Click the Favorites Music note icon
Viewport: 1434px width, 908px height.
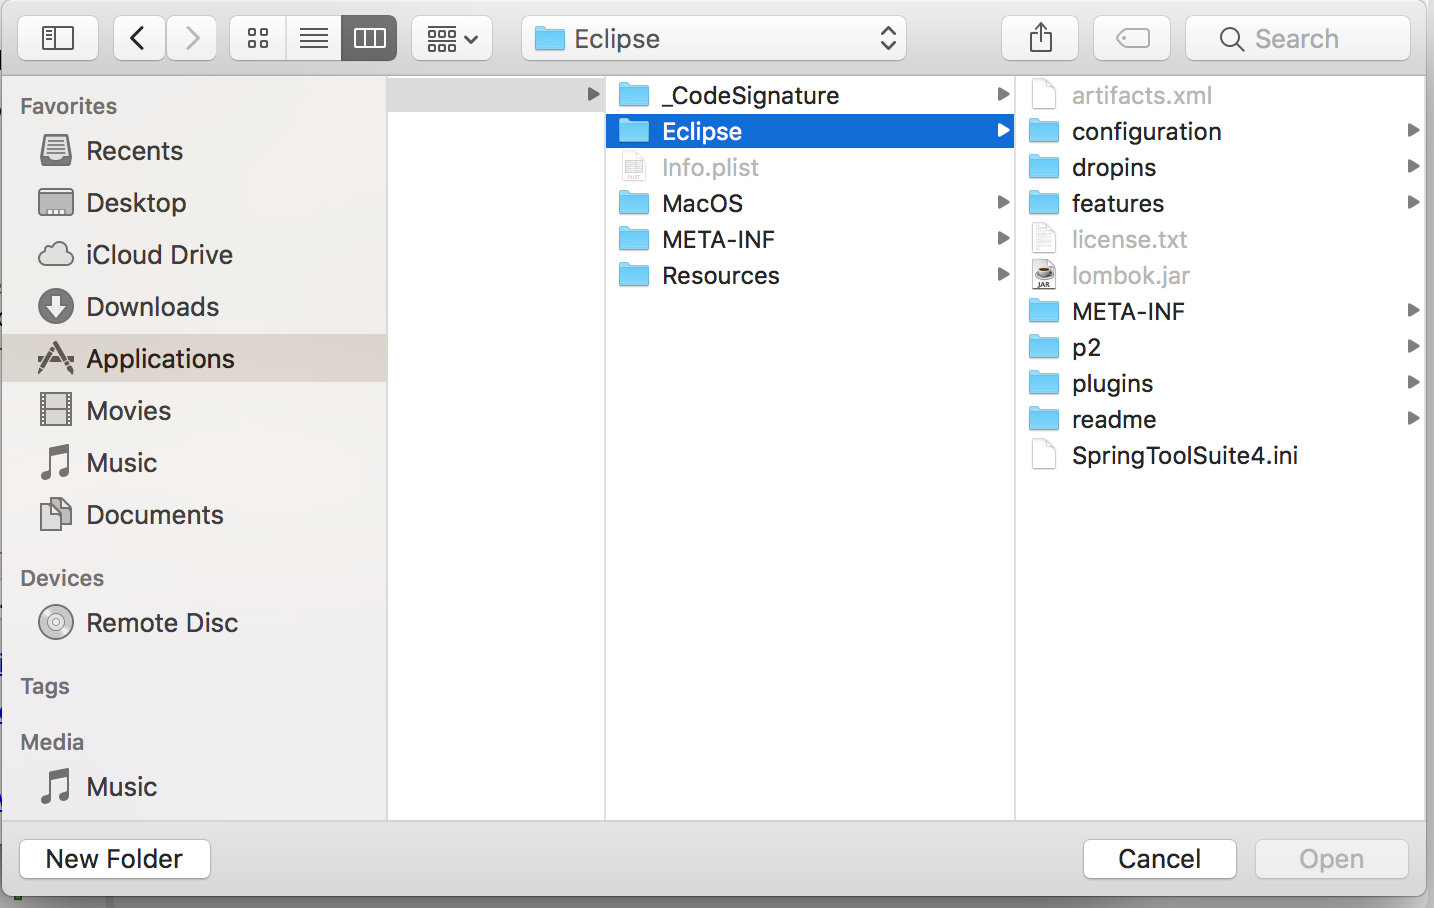pos(56,463)
